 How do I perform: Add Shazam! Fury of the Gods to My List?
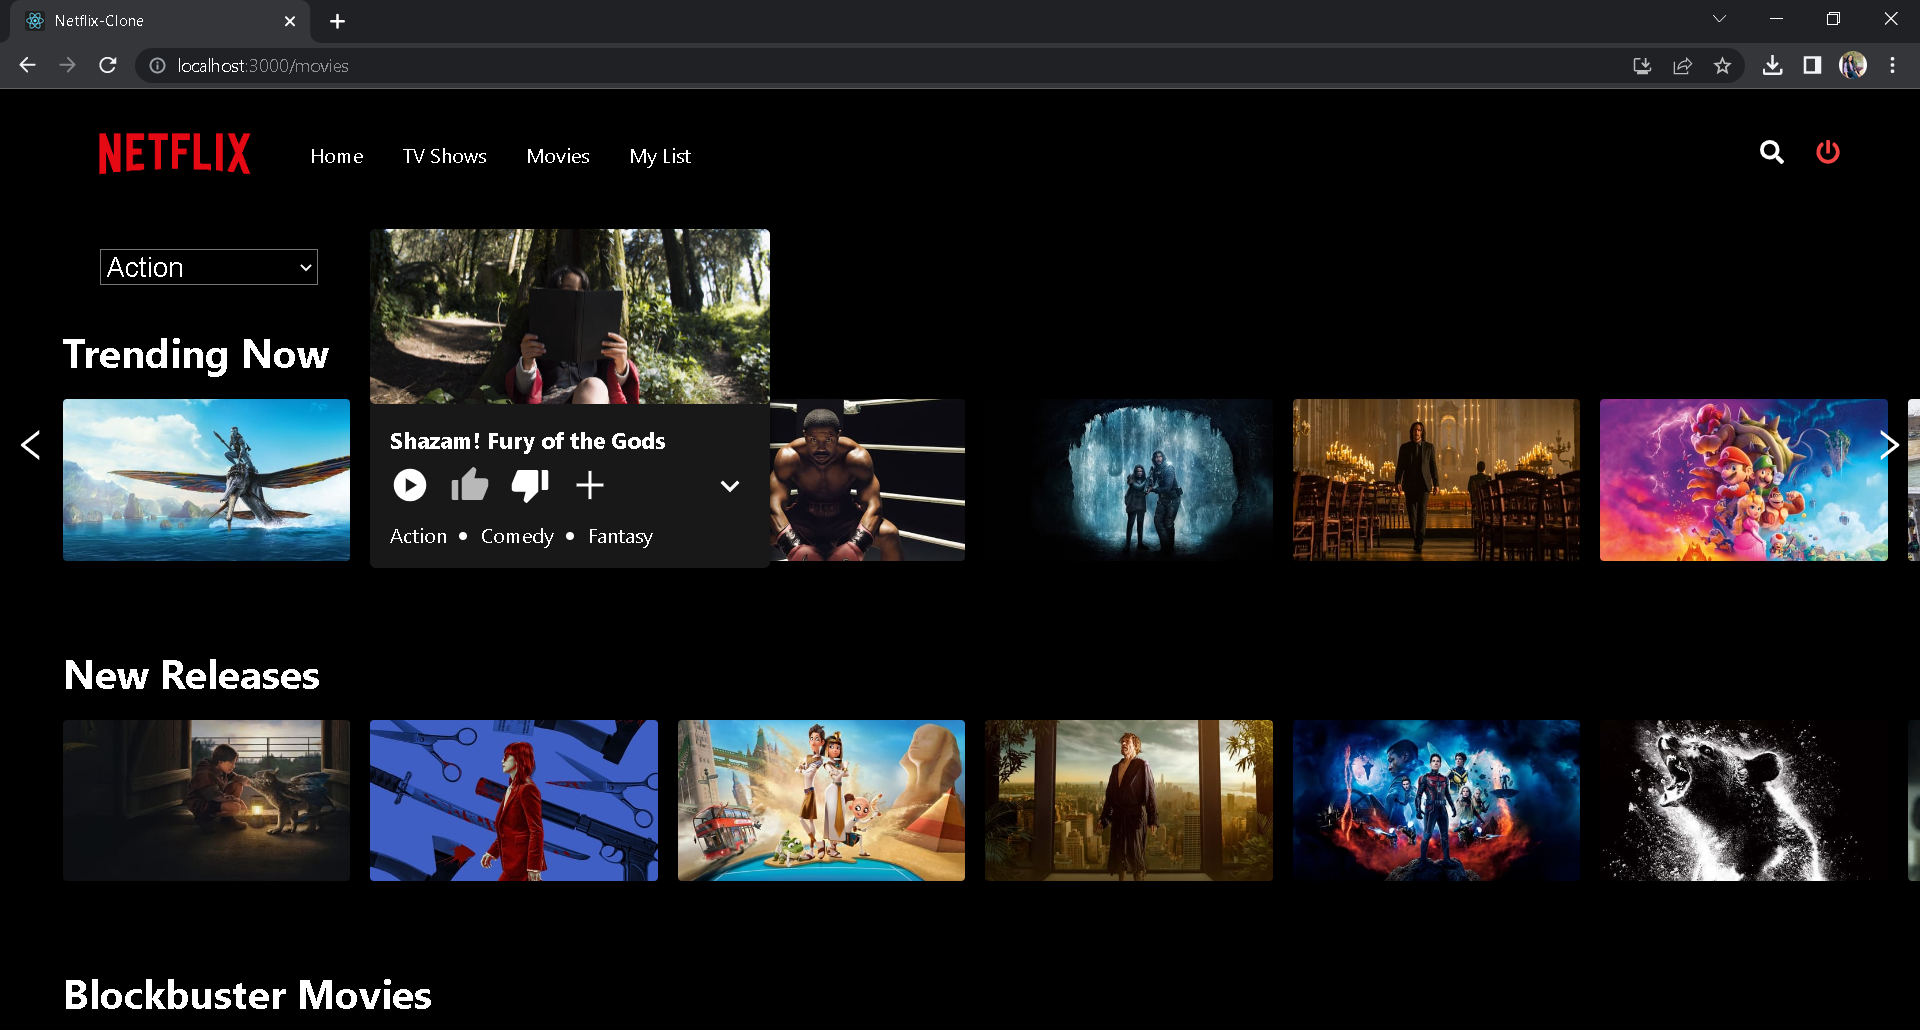[x=590, y=485]
